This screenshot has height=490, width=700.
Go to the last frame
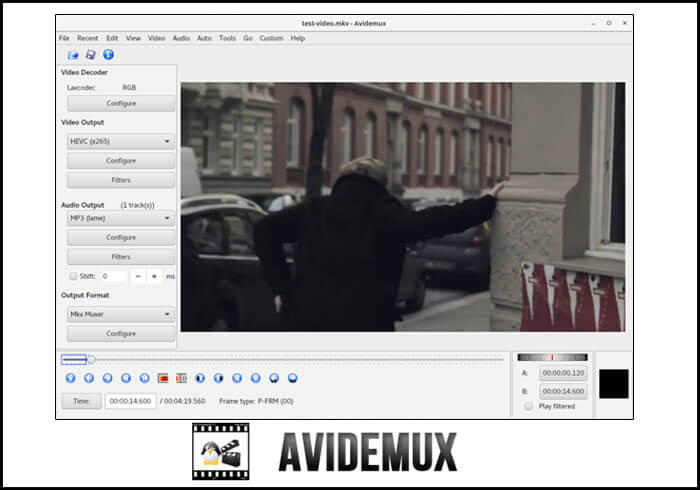(x=255, y=378)
